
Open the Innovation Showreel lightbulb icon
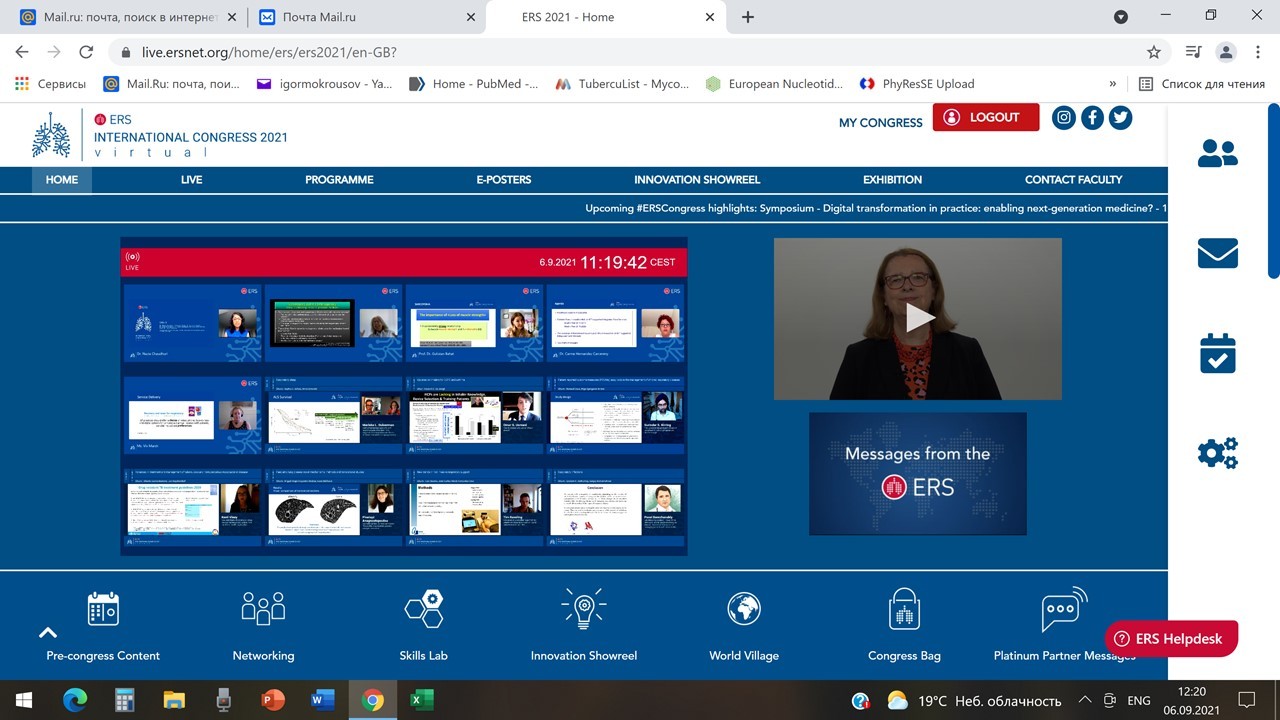[x=584, y=608]
